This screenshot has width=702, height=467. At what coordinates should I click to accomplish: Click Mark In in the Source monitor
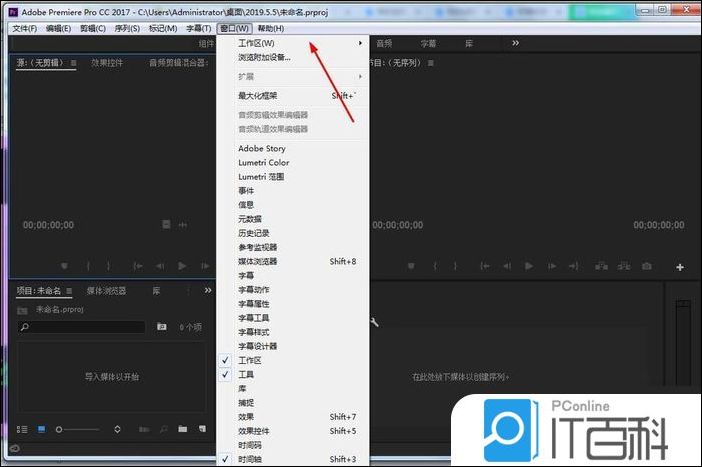click(88, 266)
